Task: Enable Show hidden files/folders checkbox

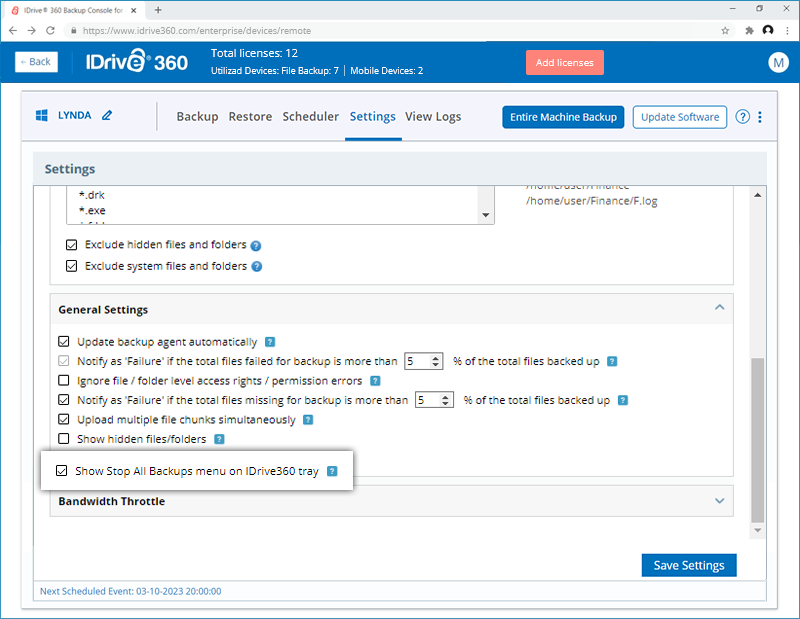Action: (x=63, y=438)
